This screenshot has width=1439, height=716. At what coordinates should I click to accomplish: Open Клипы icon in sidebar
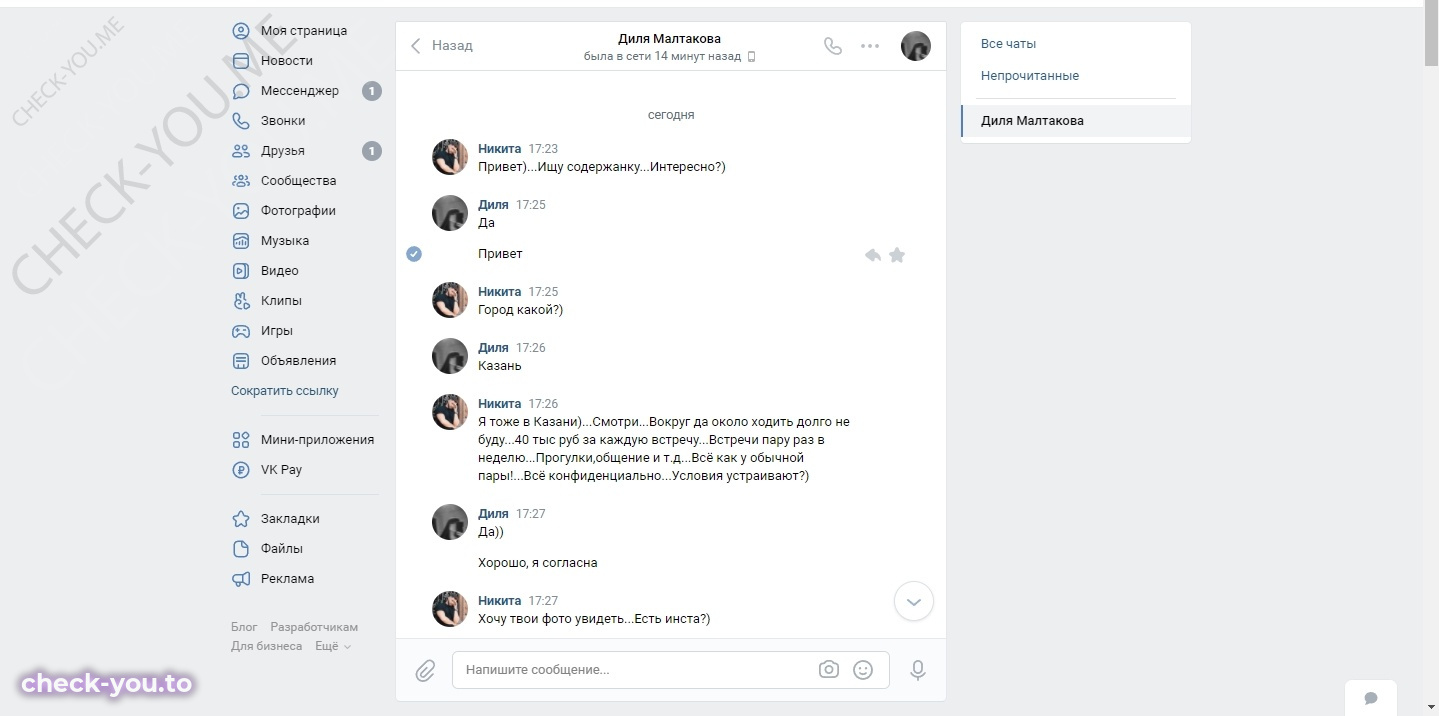tap(241, 301)
